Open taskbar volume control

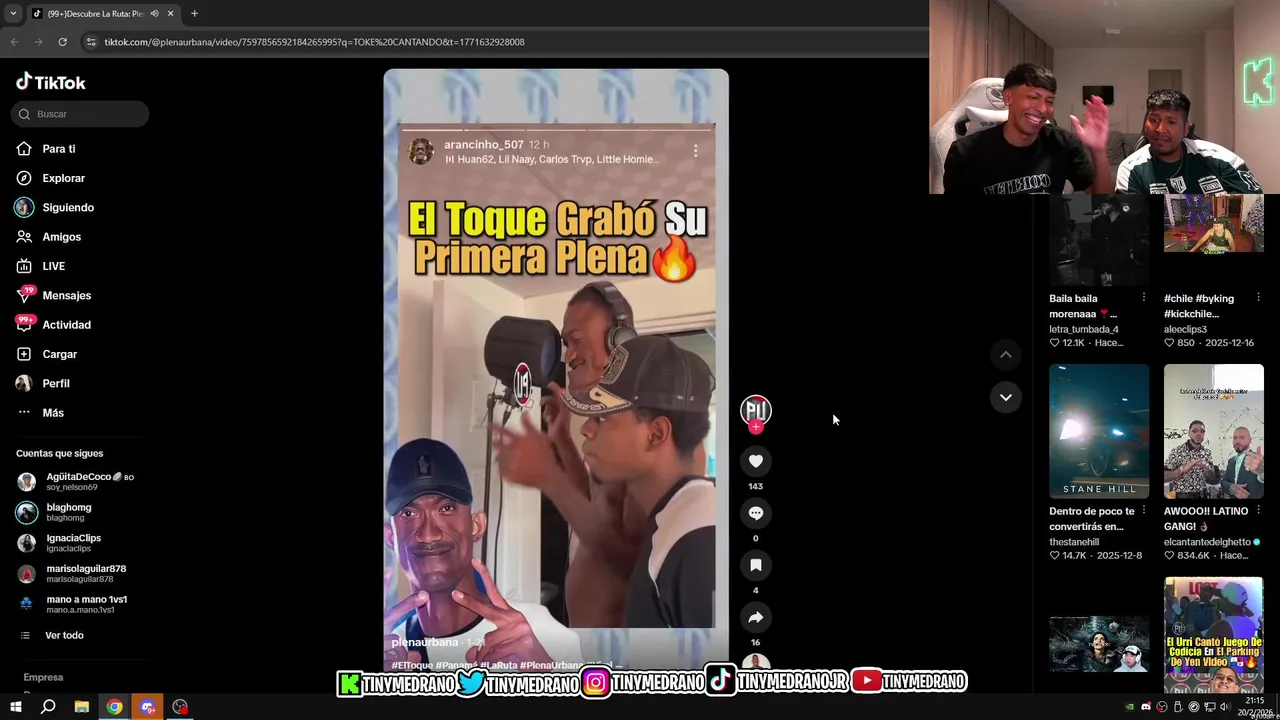click(1223, 707)
